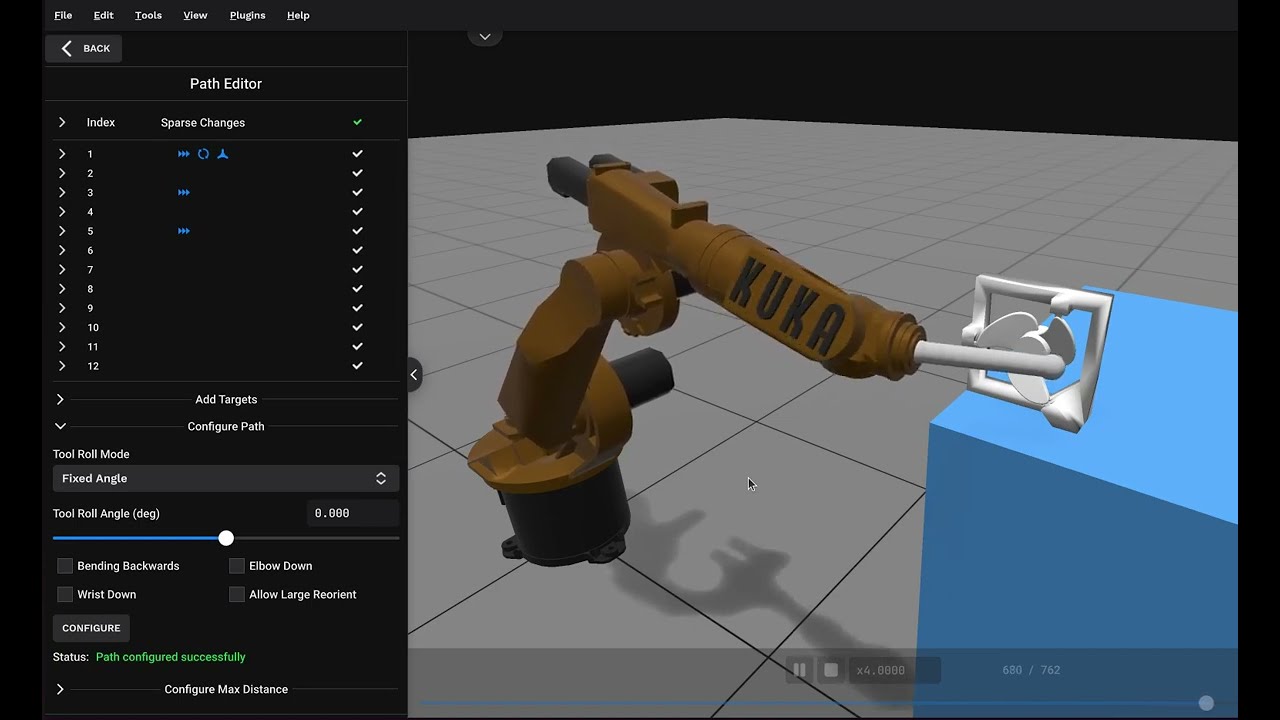This screenshot has height=720, width=1280.
Task: Pause the simulation playback
Action: [799, 670]
